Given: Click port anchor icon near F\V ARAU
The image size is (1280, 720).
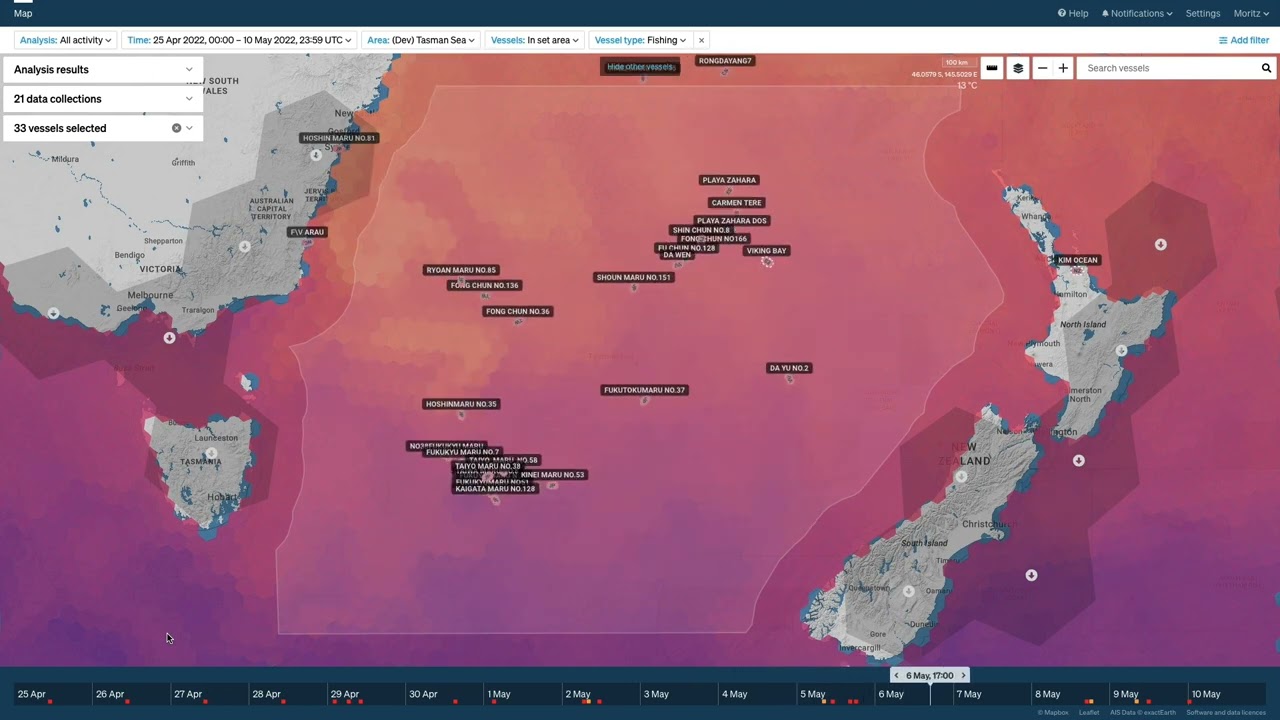Looking at the screenshot, I should (x=244, y=246).
